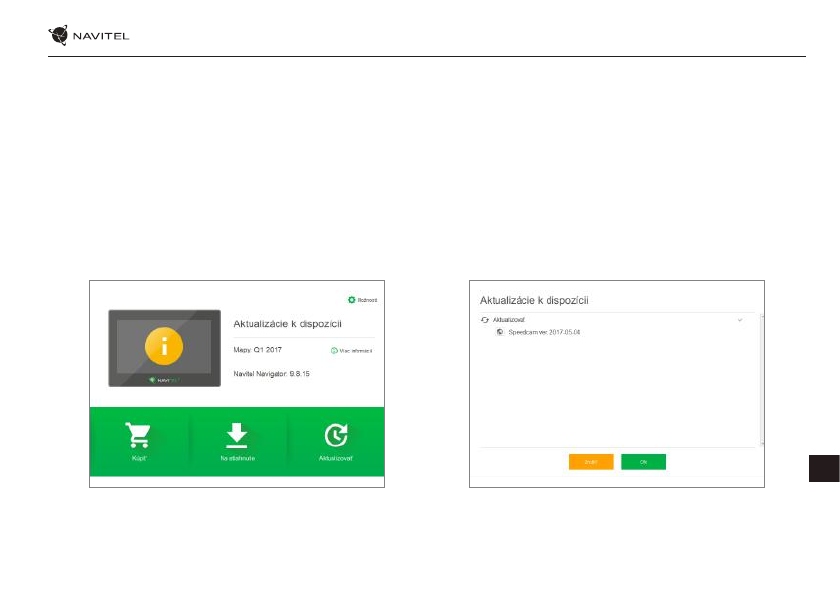Viewport: 840px width, 595px height.
Task: Click the Na stiahnutie label
Action: coord(237,458)
